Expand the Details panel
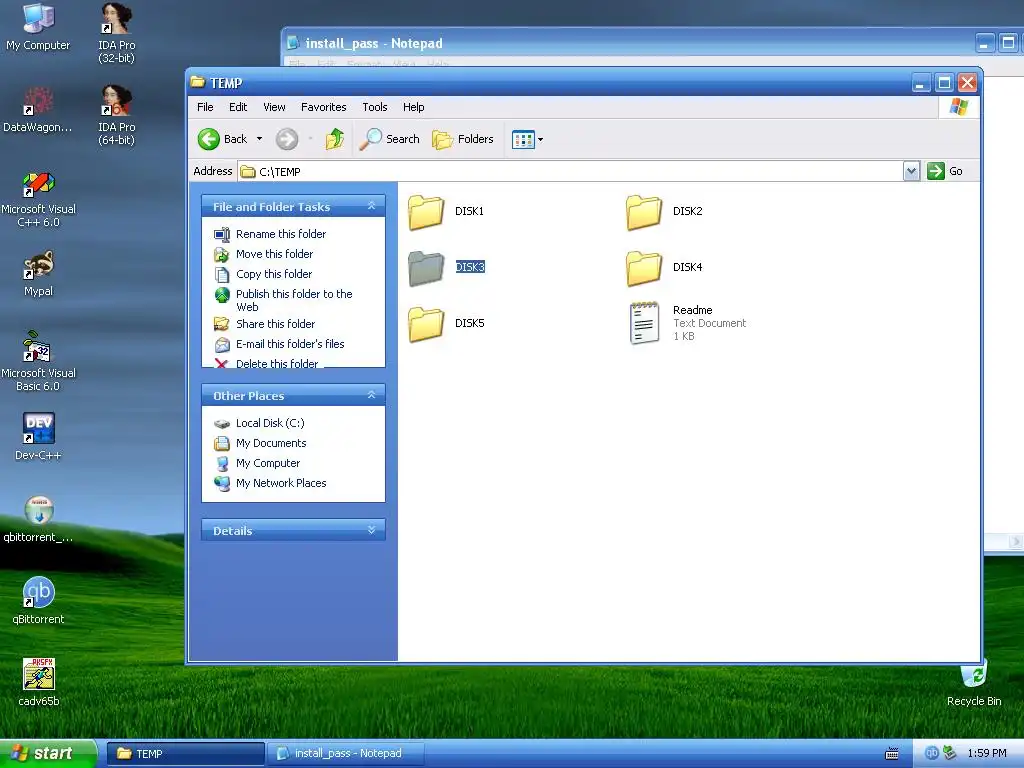The height and width of the screenshot is (768, 1024). (x=372, y=530)
